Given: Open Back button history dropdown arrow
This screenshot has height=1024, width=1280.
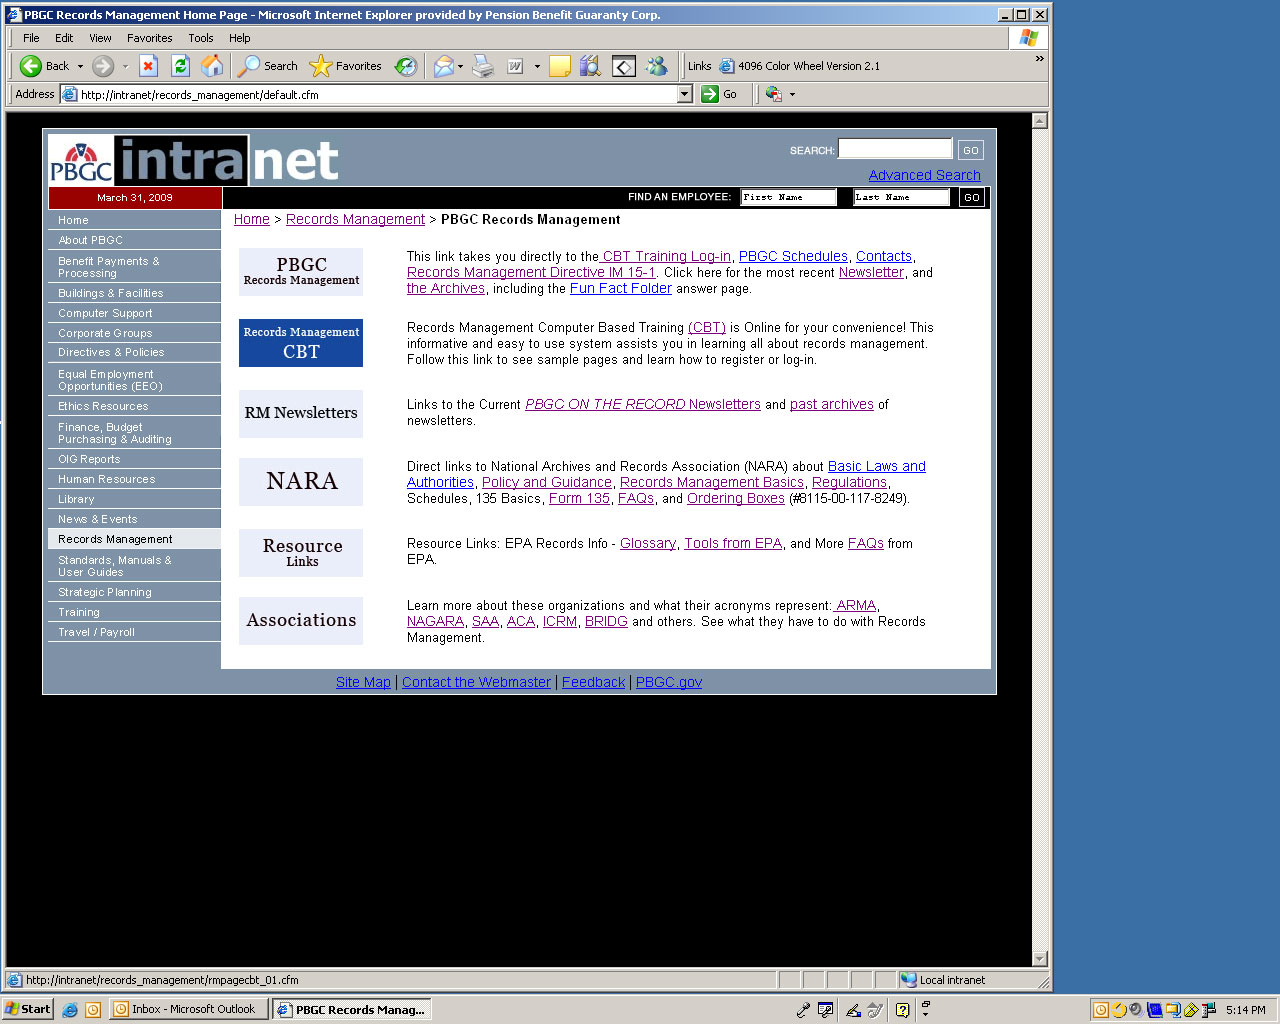Looking at the screenshot, I should (80, 66).
